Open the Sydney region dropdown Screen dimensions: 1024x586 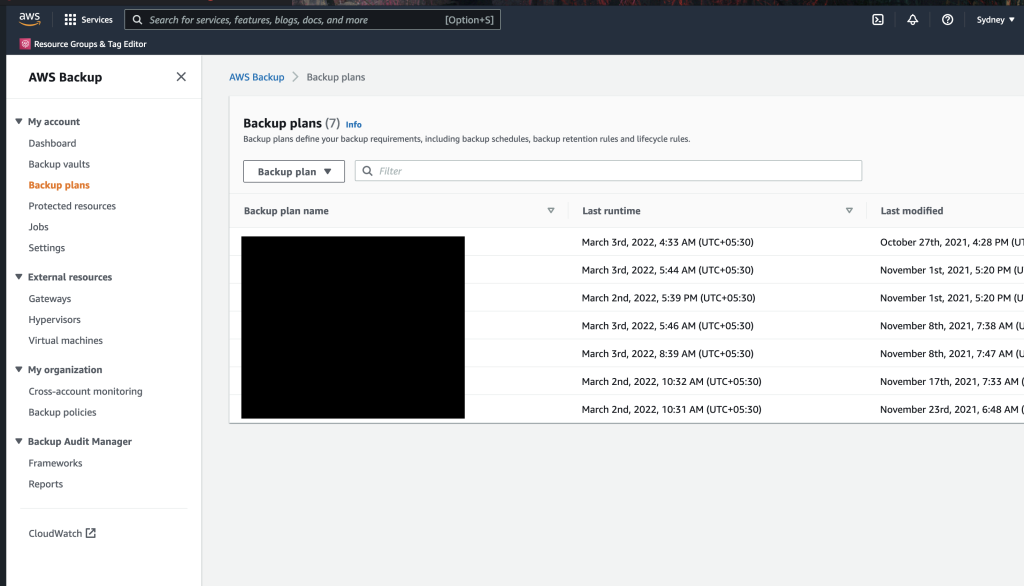[993, 19]
